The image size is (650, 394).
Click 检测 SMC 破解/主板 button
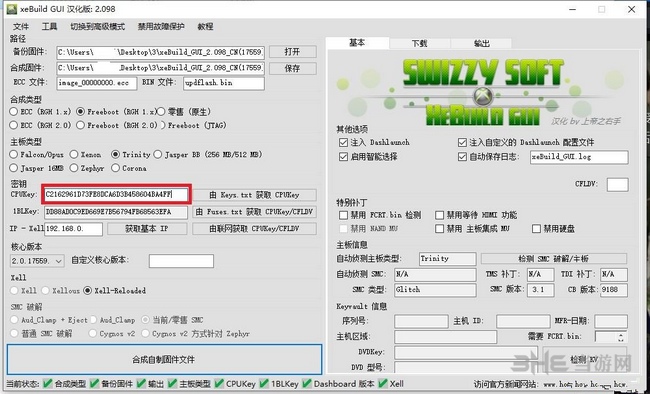pyautogui.click(x=554, y=258)
